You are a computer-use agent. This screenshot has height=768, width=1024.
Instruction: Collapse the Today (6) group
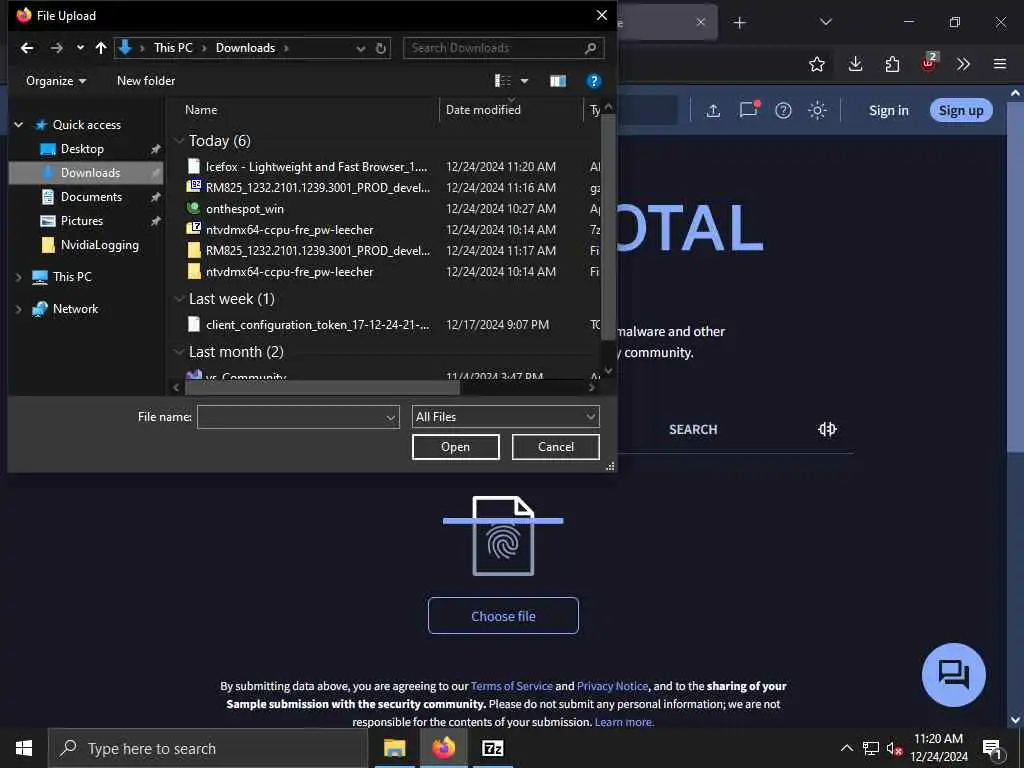179,141
